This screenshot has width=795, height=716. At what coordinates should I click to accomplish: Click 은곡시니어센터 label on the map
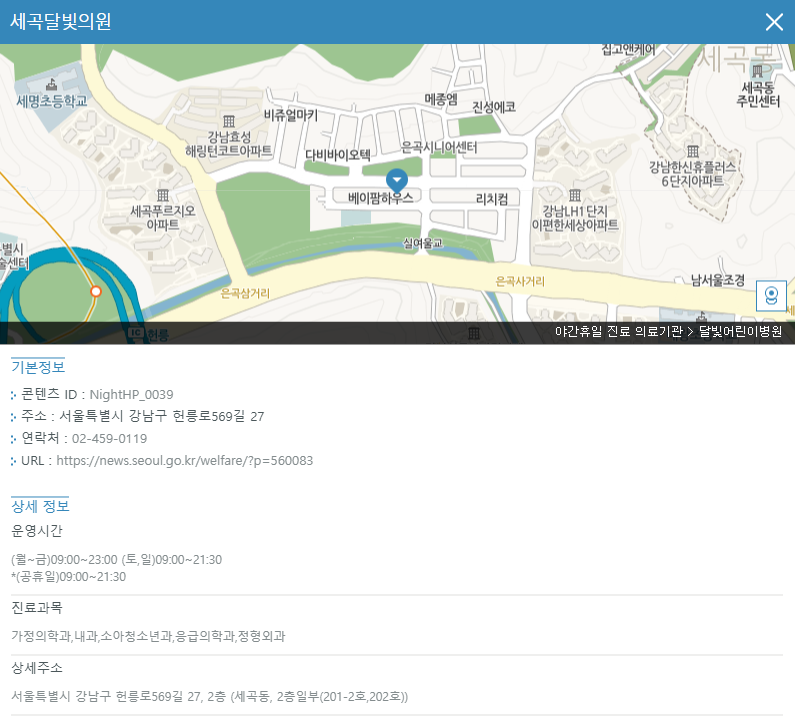coord(439,148)
